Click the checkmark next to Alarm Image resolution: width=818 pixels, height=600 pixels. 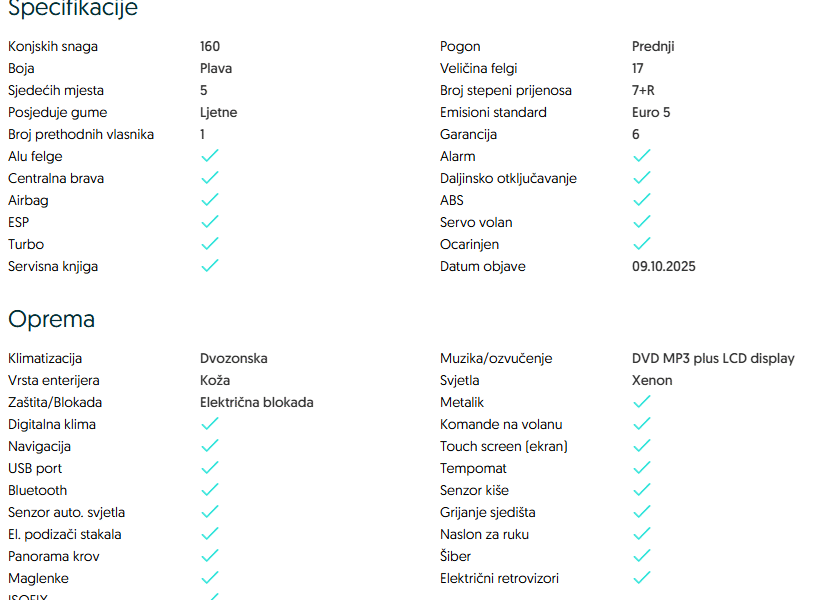(x=641, y=156)
